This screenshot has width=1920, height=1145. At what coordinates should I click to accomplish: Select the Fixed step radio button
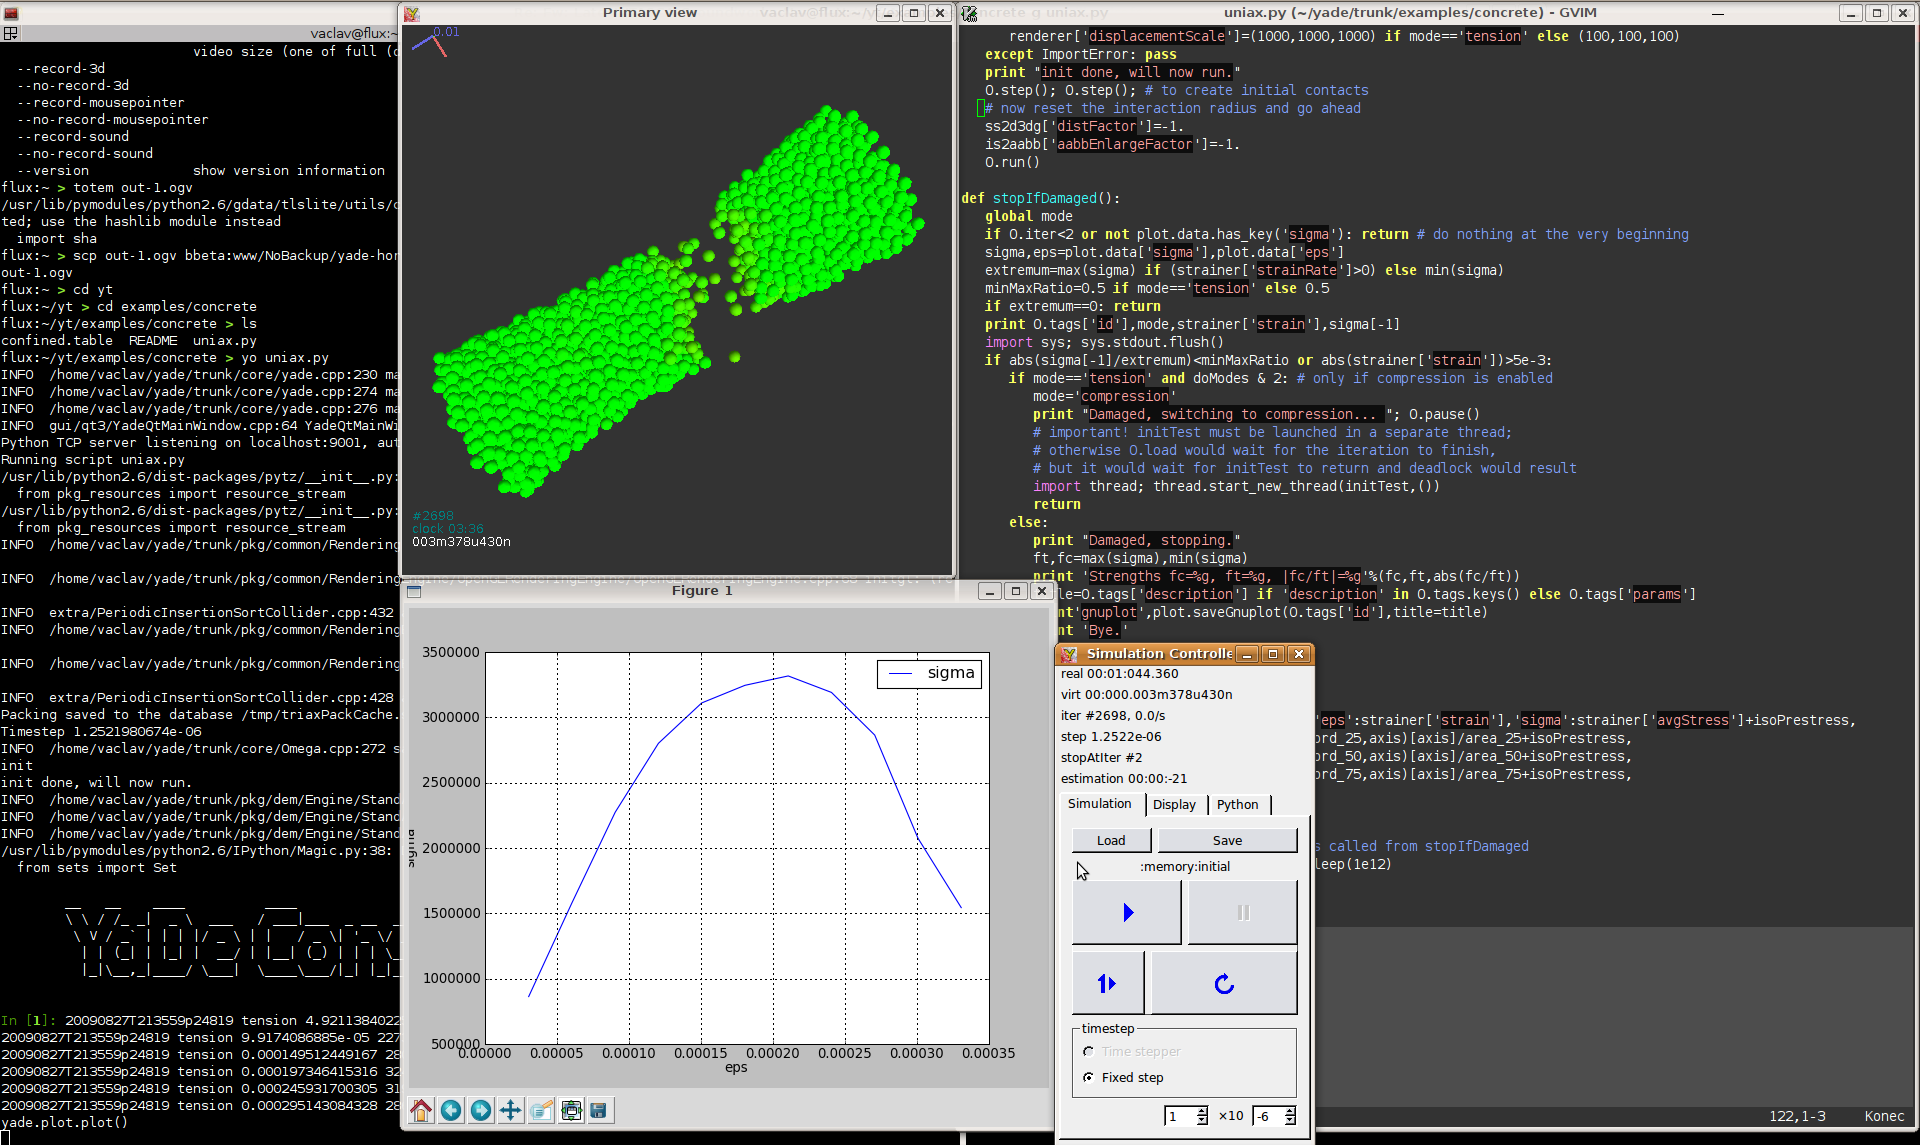click(1088, 1078)
